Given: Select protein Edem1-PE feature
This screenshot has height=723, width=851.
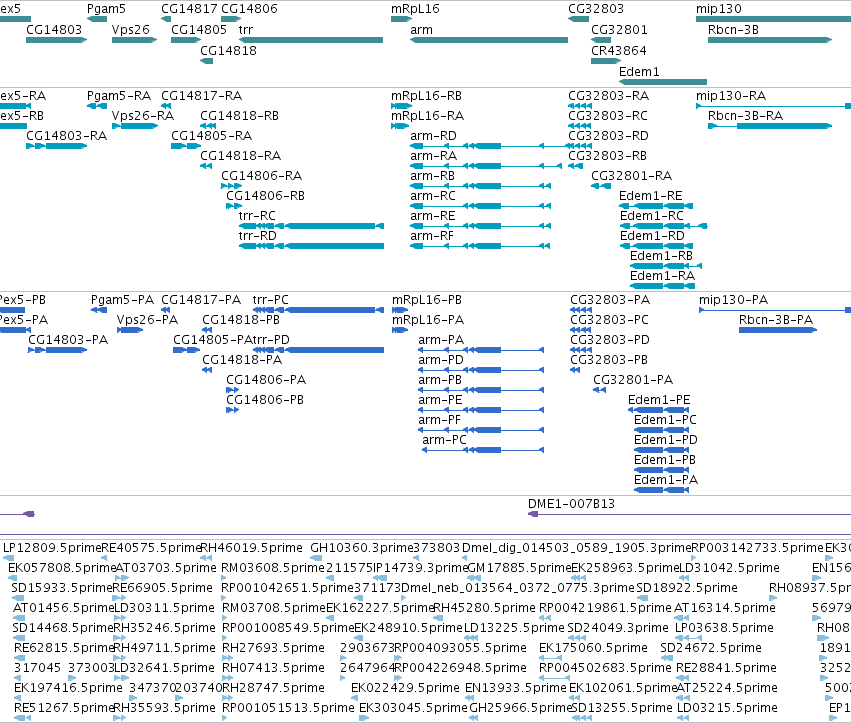Looking at the screenshot, I should click(x=658, y=410).
